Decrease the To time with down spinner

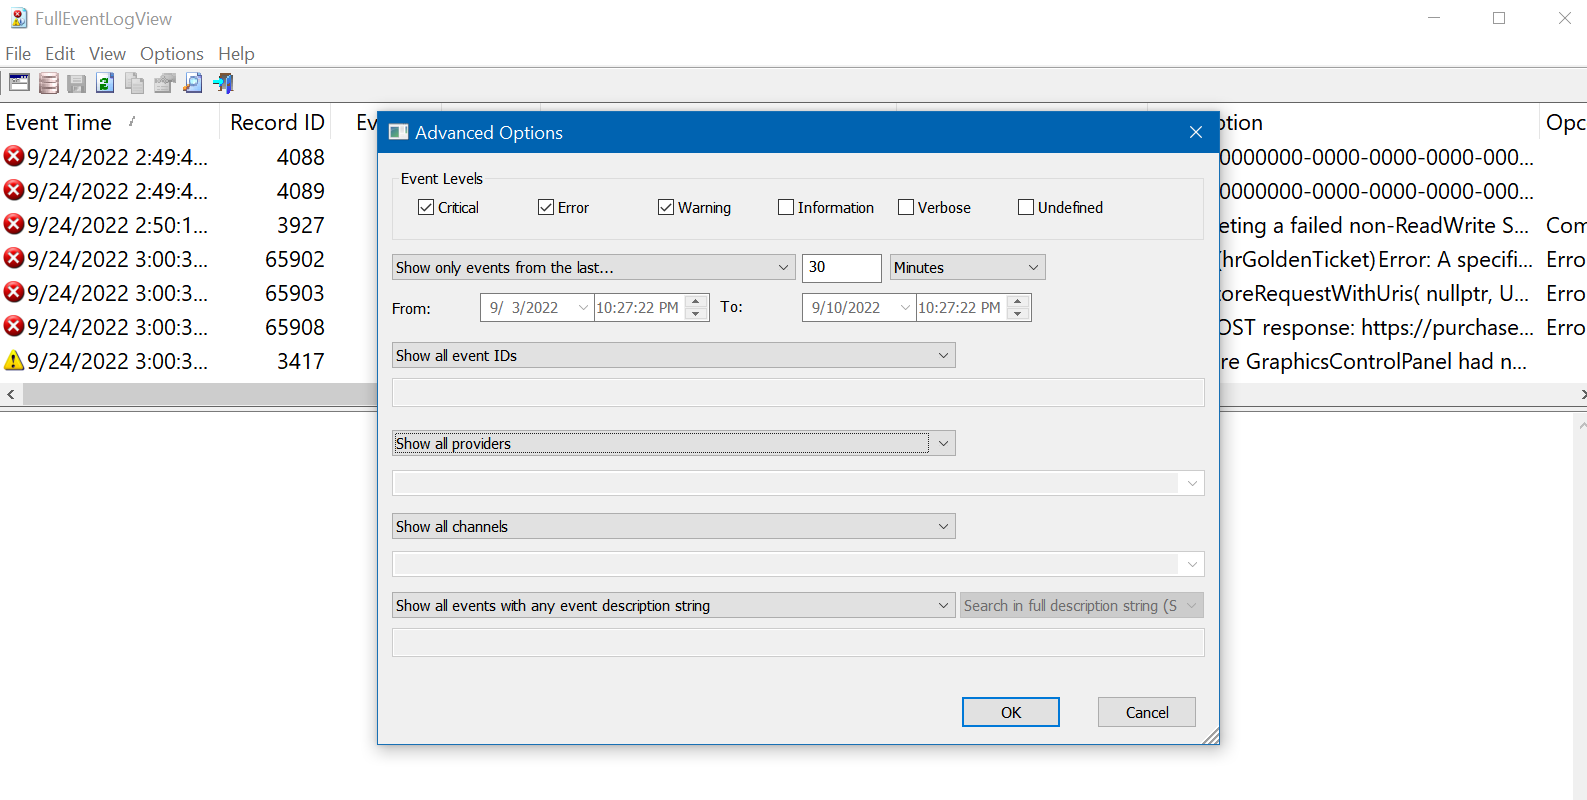1019,314
